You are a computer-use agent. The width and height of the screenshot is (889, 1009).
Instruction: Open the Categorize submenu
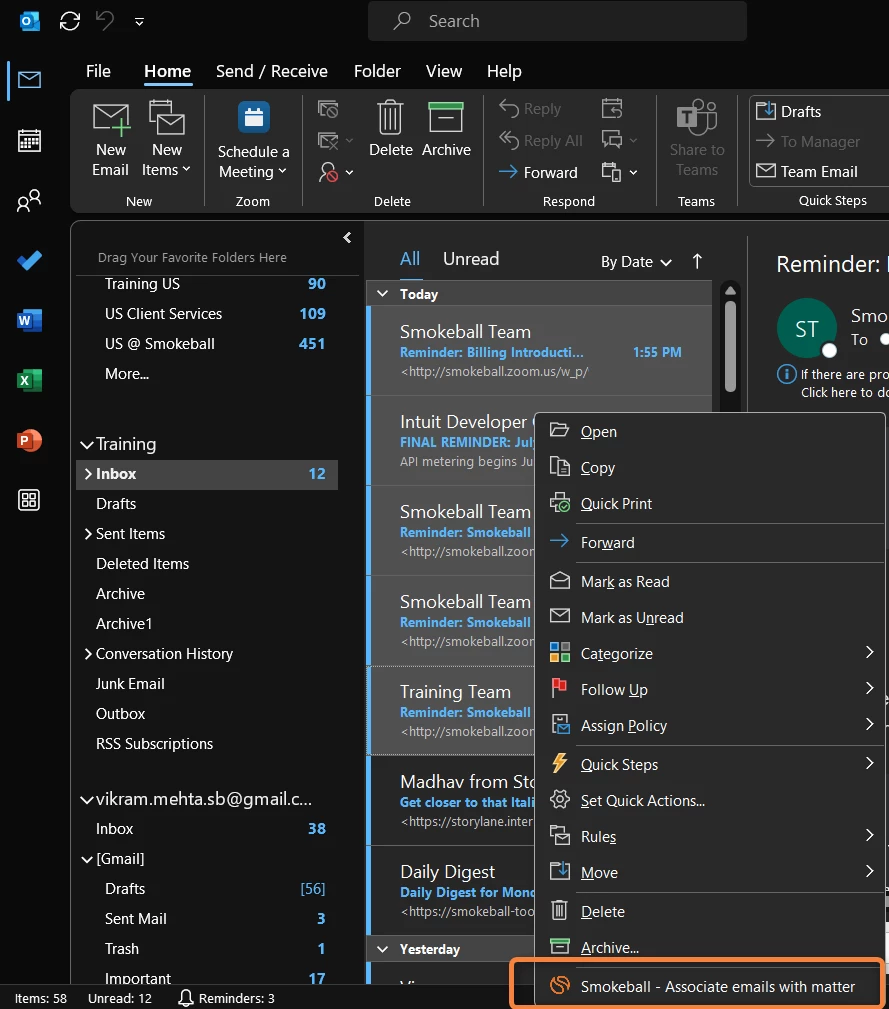pos(710,653)
